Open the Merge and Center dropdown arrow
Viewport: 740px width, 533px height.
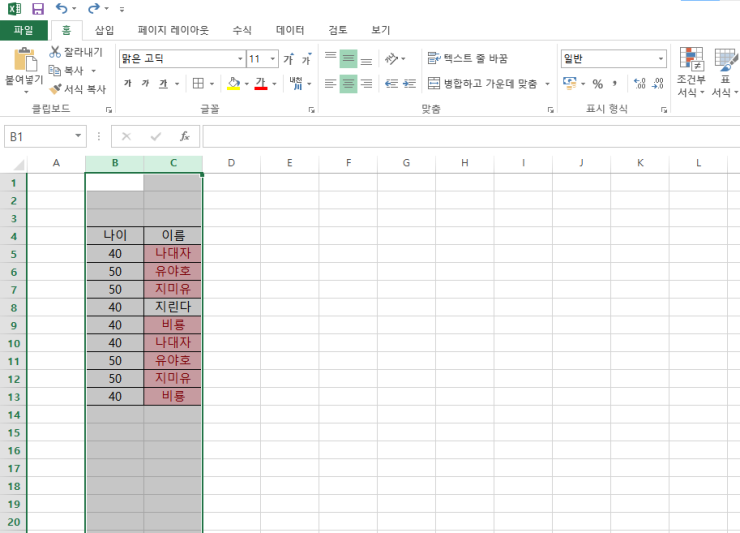coord(547,84)
